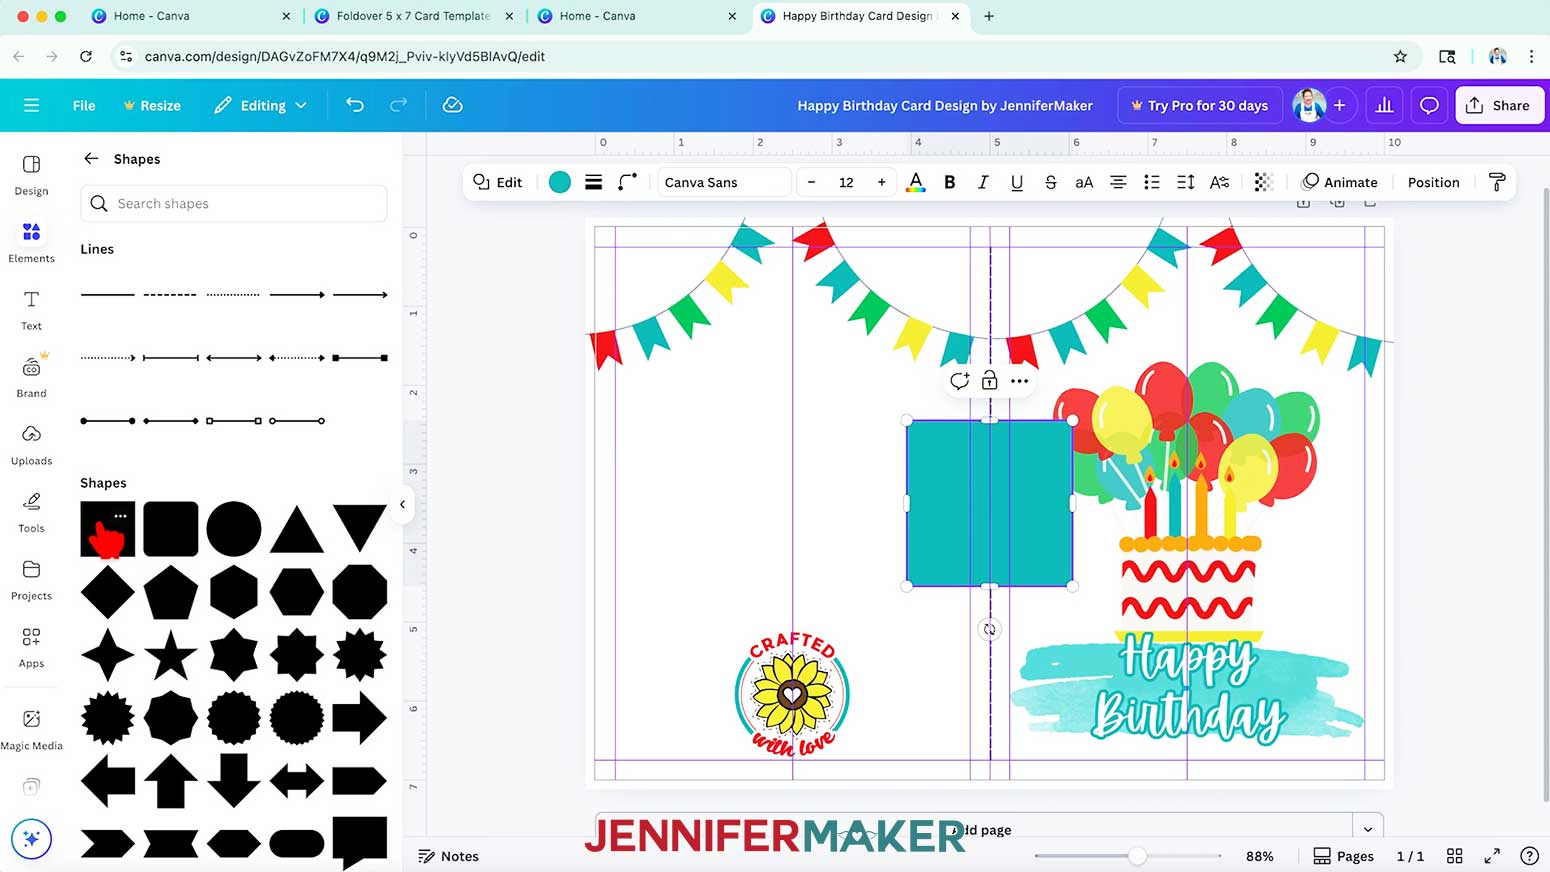Toggle uppercase aA formatting
Image resolution: width=1550 pixels, height=872 pixels.
click(x=1084, y=182)
